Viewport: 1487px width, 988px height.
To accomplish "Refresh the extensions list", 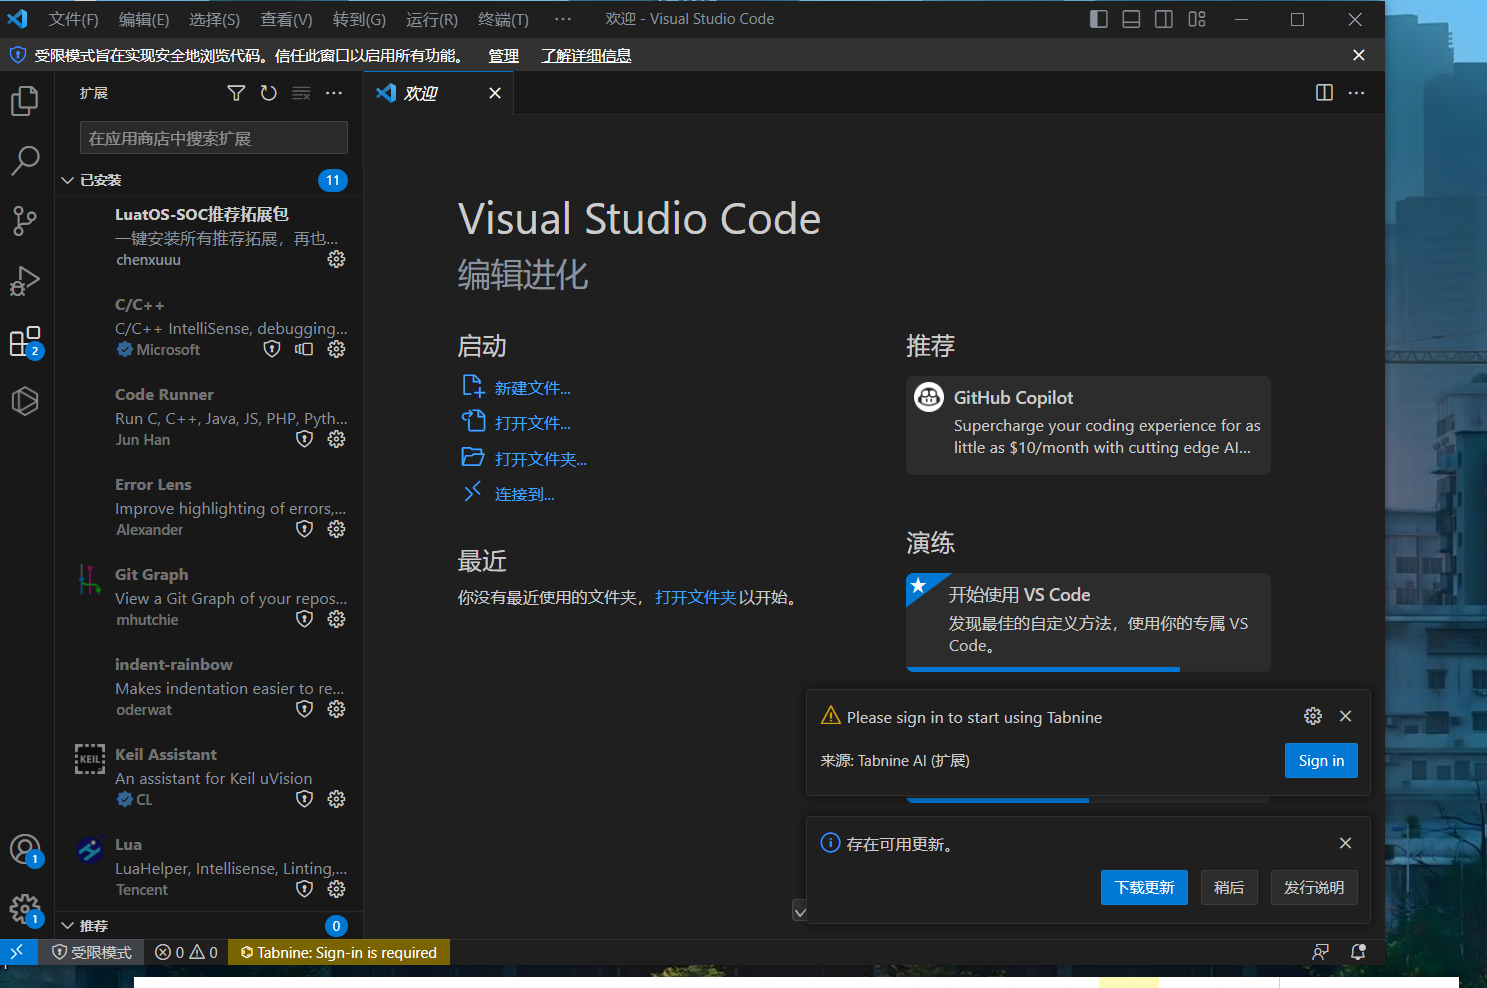I will point(268,93).
